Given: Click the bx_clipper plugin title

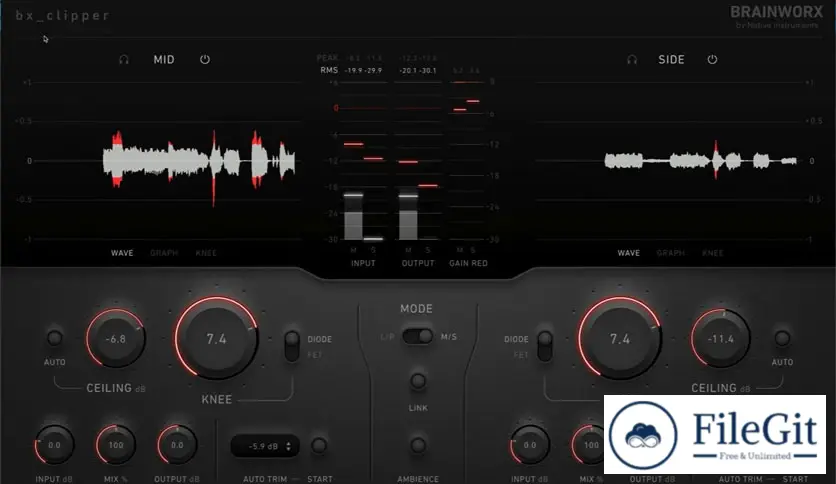Looking at the screenshot, I should (62, 15).
